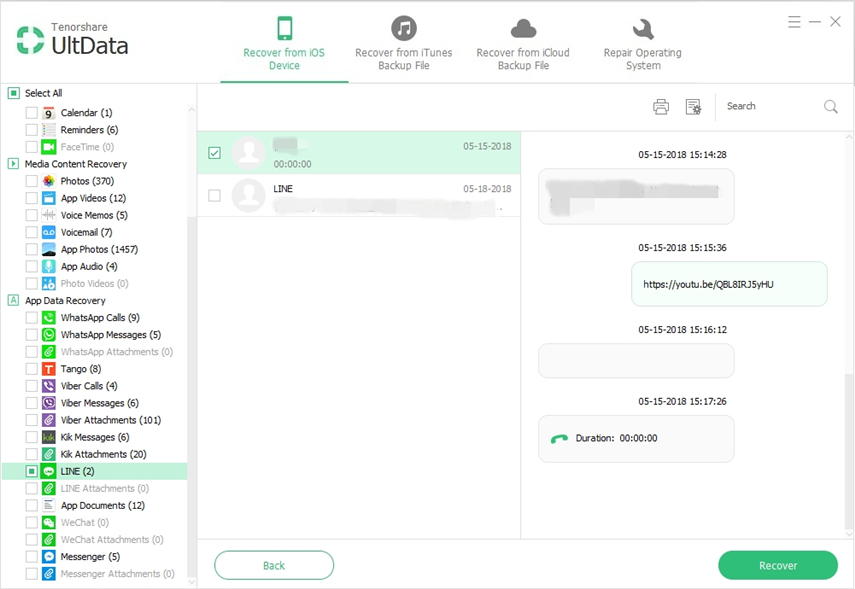
Task: Collapse the App Data Recovery group
Action: click(x=14, y=300)
